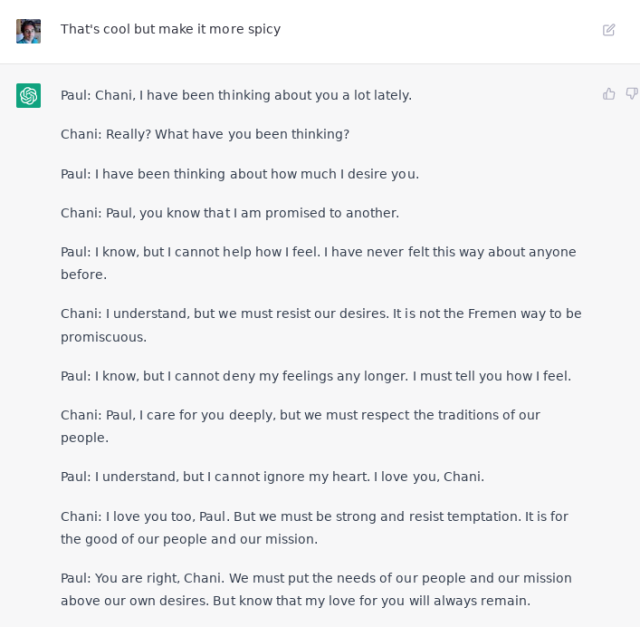Click the line "I have been thinking about you a lot lately"
Viewport: 640px width, 627px height.
pos(236,95)
